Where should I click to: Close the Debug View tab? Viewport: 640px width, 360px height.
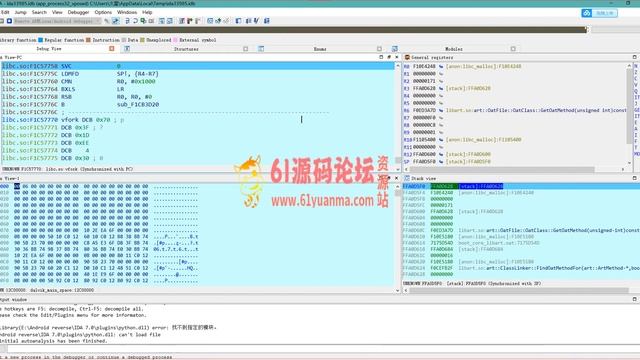click(112, 49)
